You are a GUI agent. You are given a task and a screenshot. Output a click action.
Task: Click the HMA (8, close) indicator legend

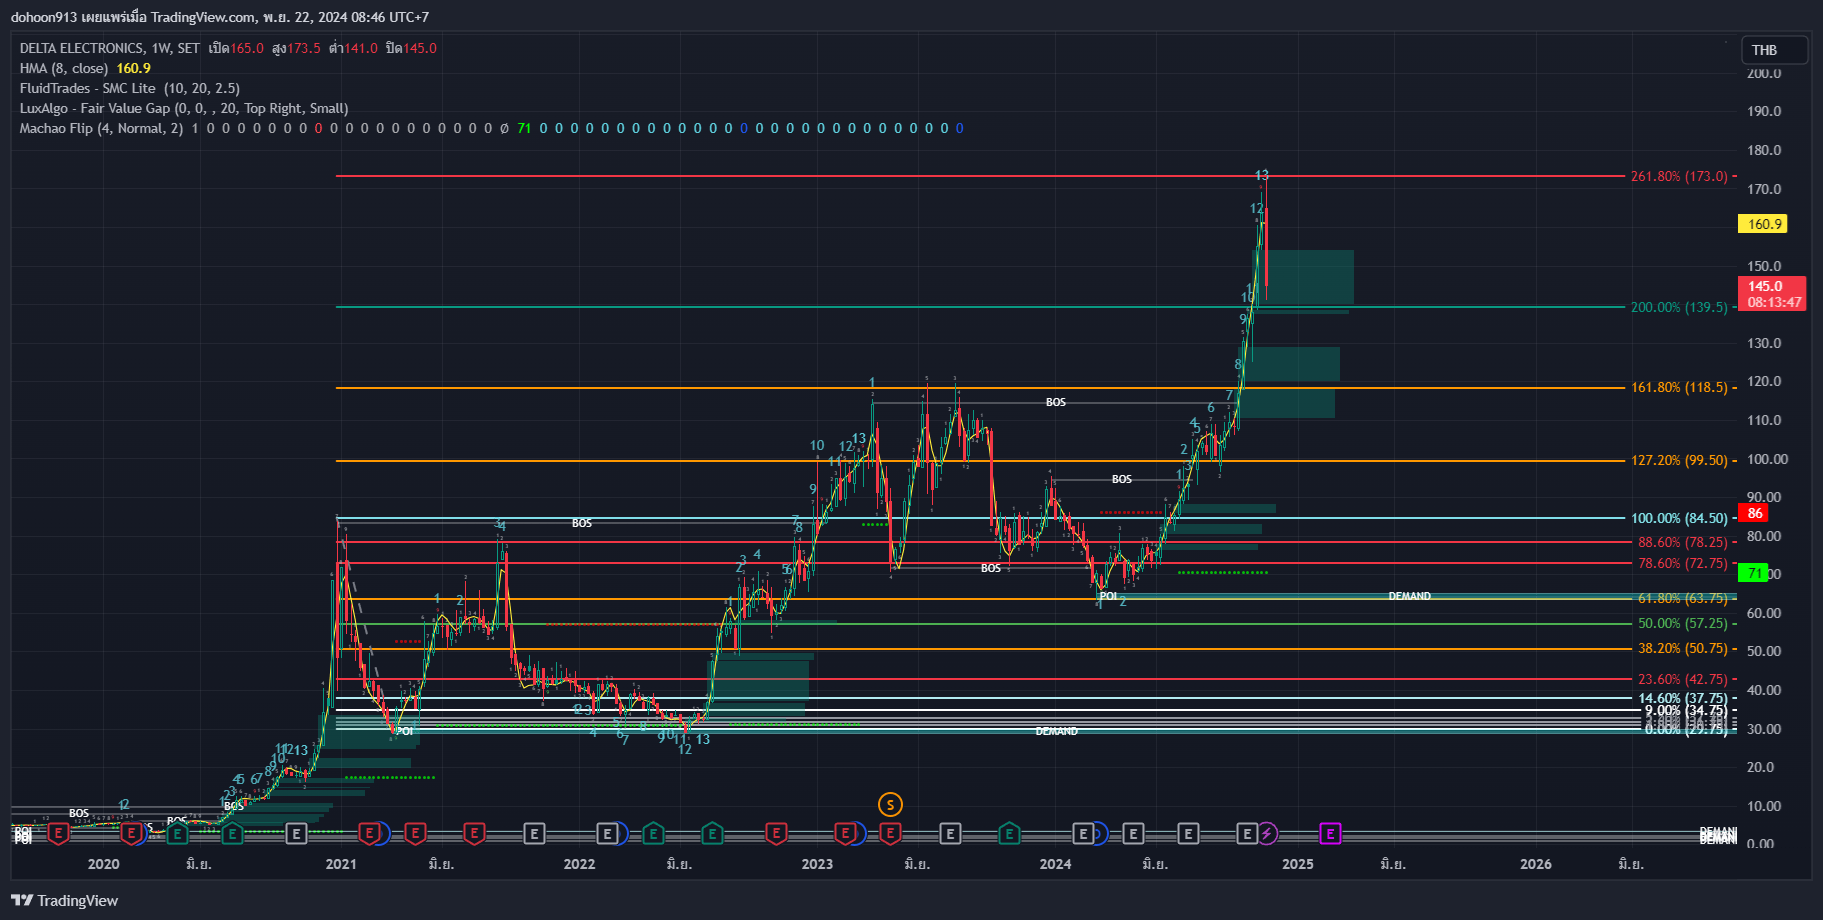(x=64, y=68)
